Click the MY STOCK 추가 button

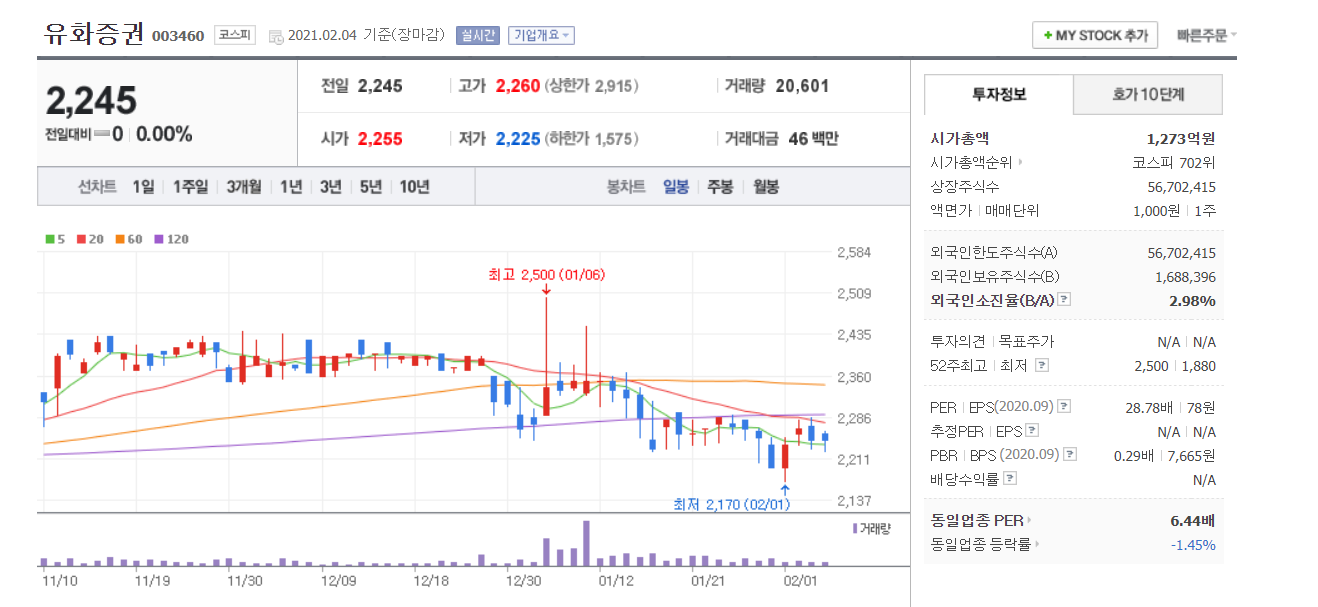1095,35
